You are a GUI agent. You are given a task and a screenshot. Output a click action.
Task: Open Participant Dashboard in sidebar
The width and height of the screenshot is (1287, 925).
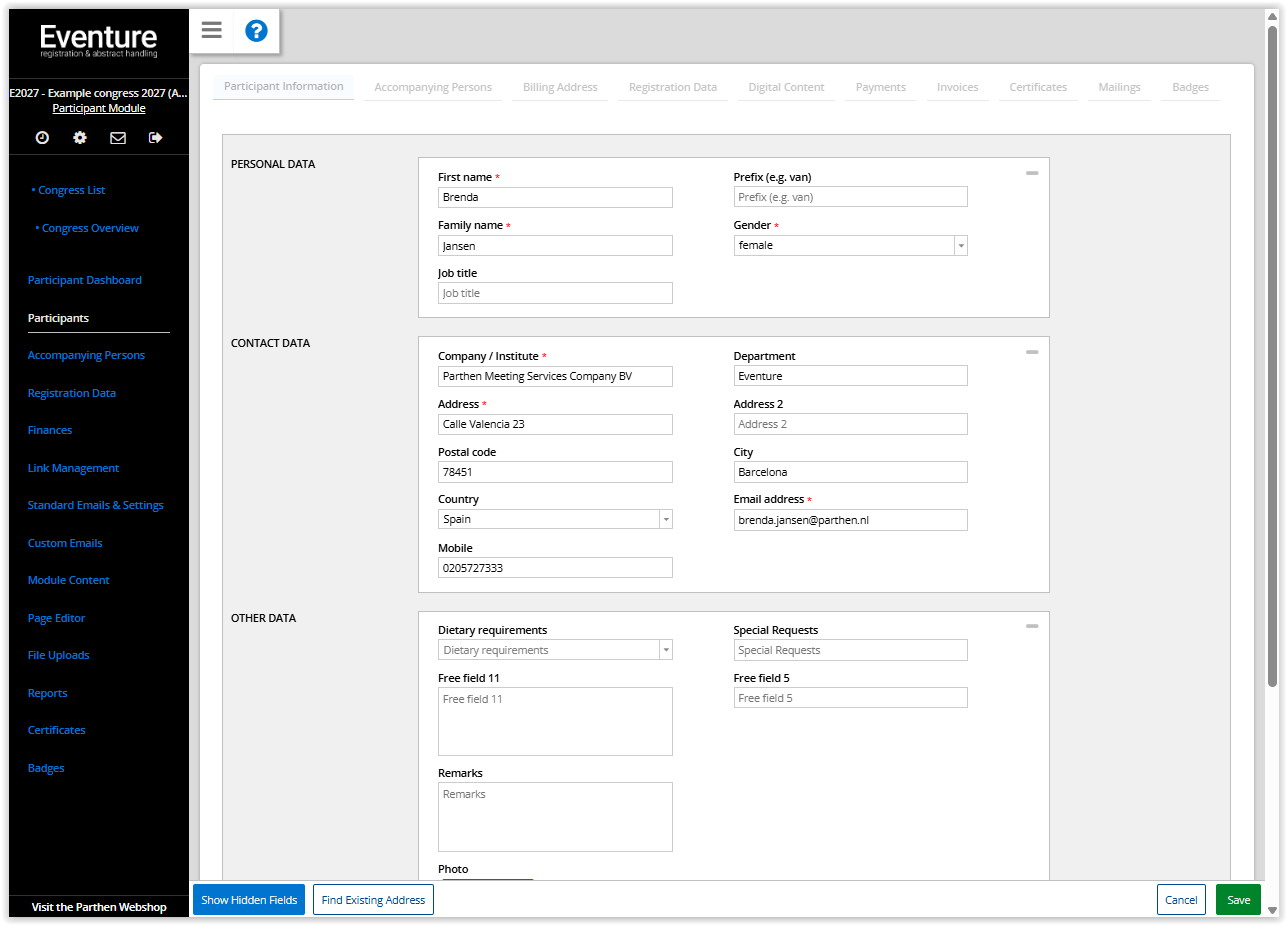[85, 281]
